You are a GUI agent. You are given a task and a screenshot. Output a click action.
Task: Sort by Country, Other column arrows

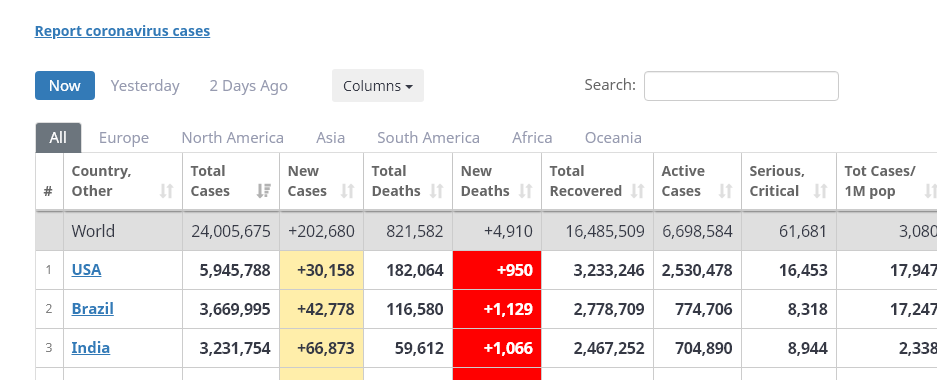click(x=167, y=191)
